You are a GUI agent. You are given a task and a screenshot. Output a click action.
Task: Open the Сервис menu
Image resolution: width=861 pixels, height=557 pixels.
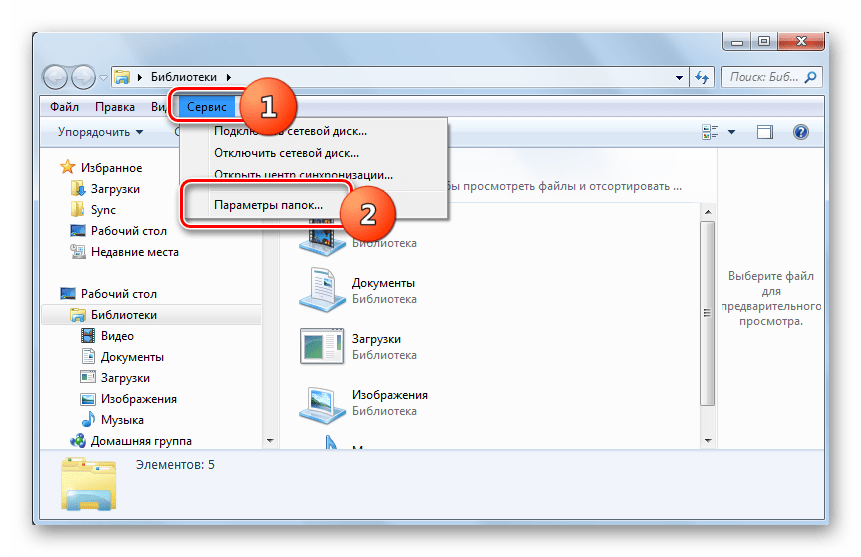tap(206, 107)
